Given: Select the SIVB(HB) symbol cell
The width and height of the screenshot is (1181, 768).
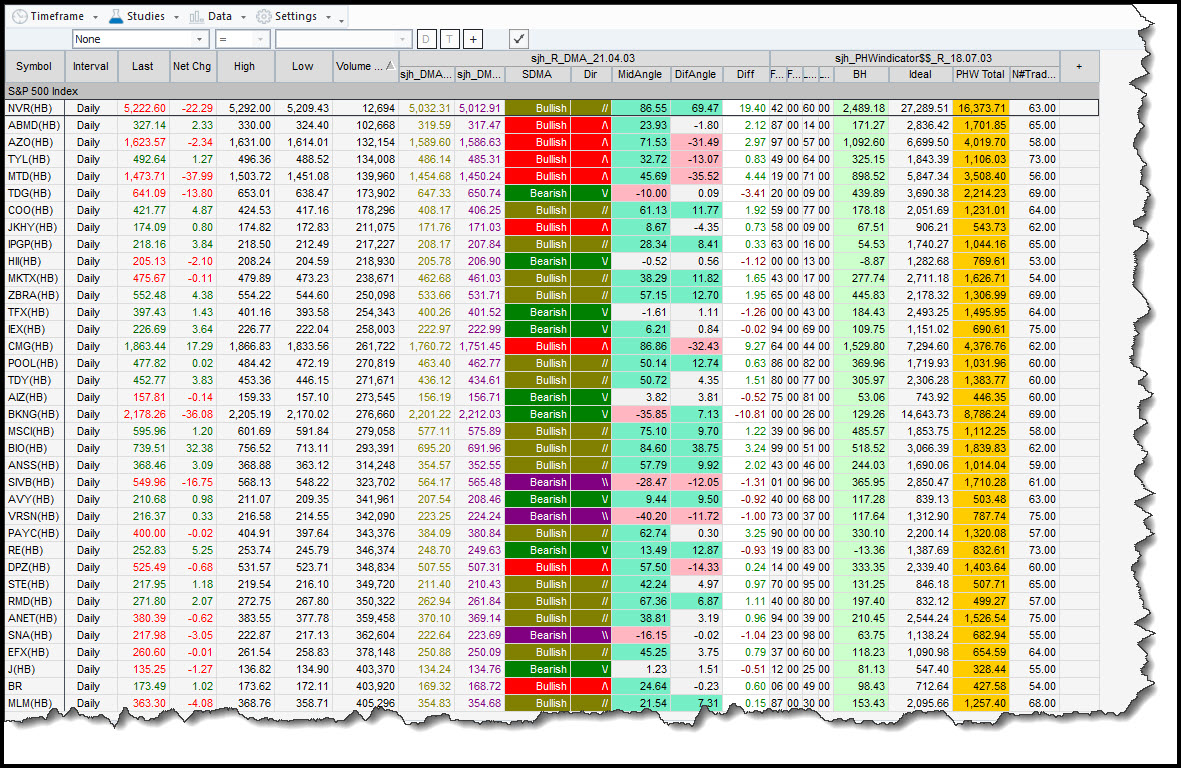Looking at the screenshot, I should (35, 483).
